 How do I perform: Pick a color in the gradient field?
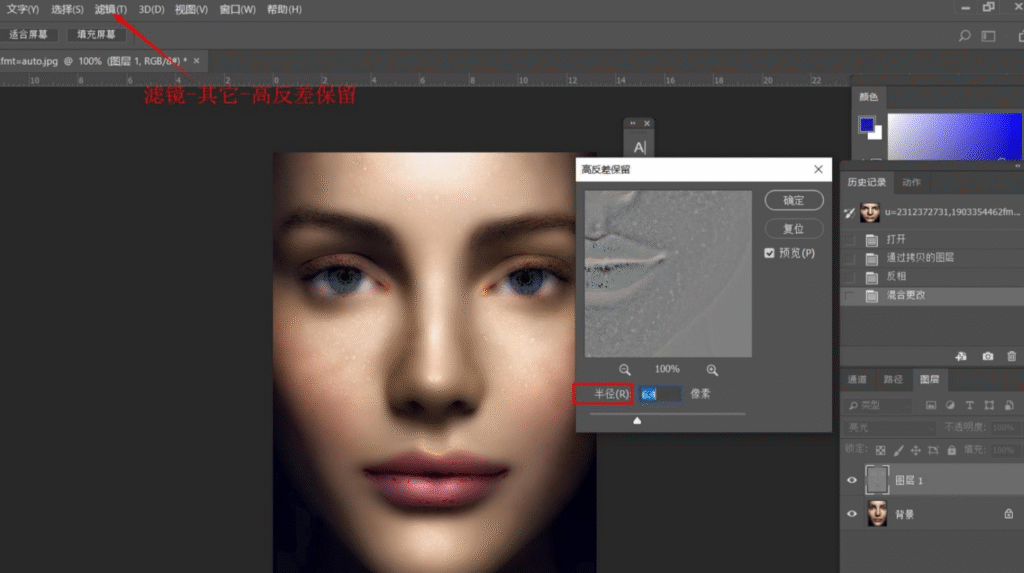click(x=954, y=136)
